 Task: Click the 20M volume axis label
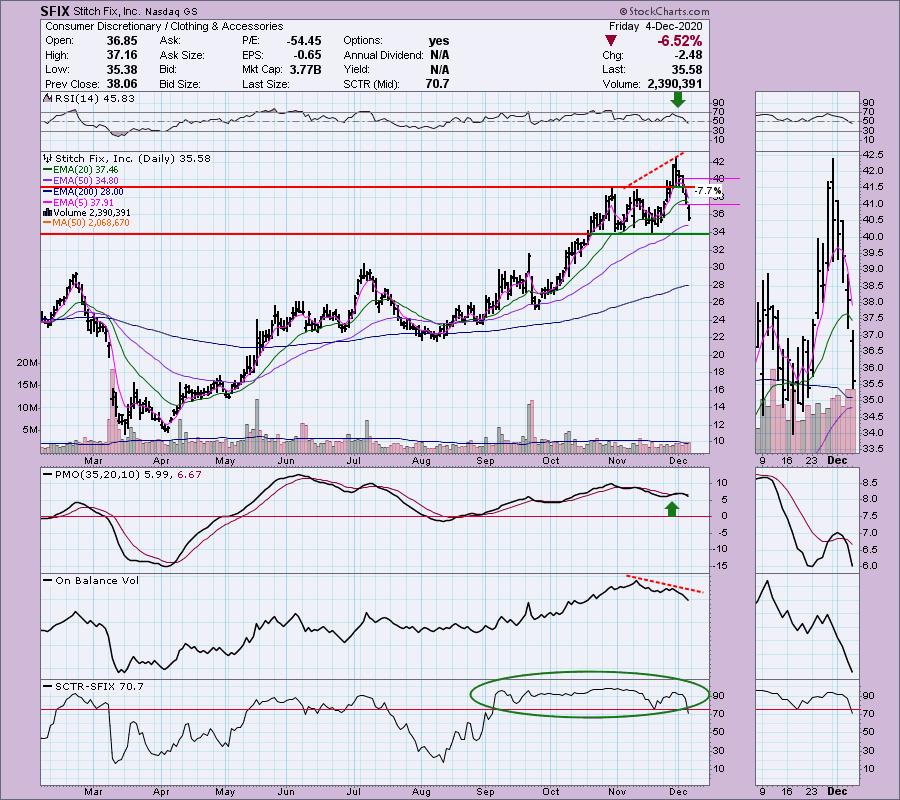click(28, 363)
